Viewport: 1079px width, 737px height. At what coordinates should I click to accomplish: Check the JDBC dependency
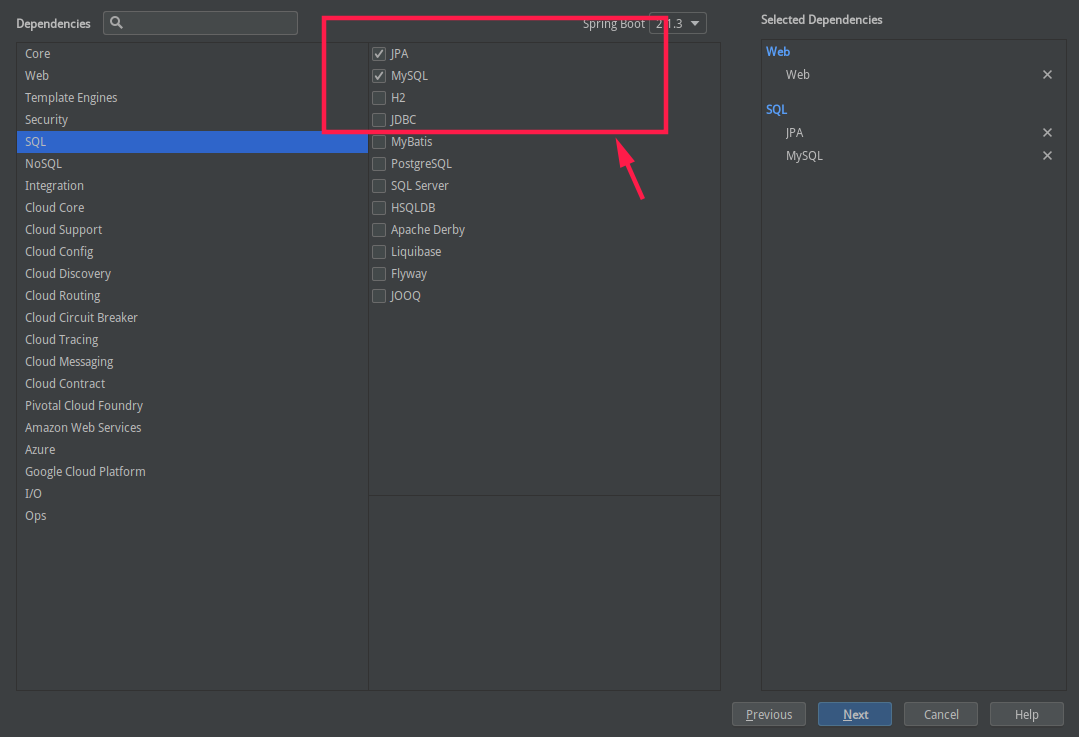pyautogui.click(x=379, y=119)
